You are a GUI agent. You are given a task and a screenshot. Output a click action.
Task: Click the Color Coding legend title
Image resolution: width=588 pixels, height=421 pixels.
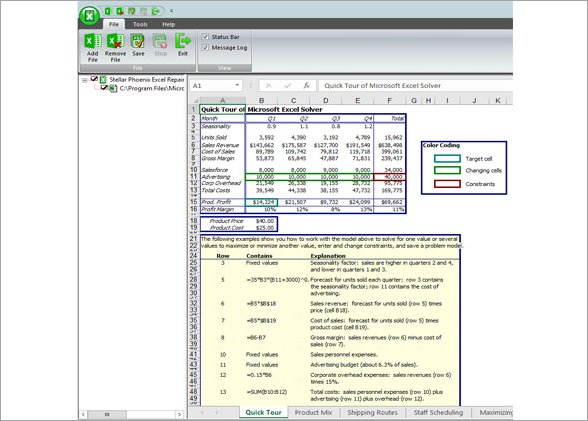pos(441,145)
